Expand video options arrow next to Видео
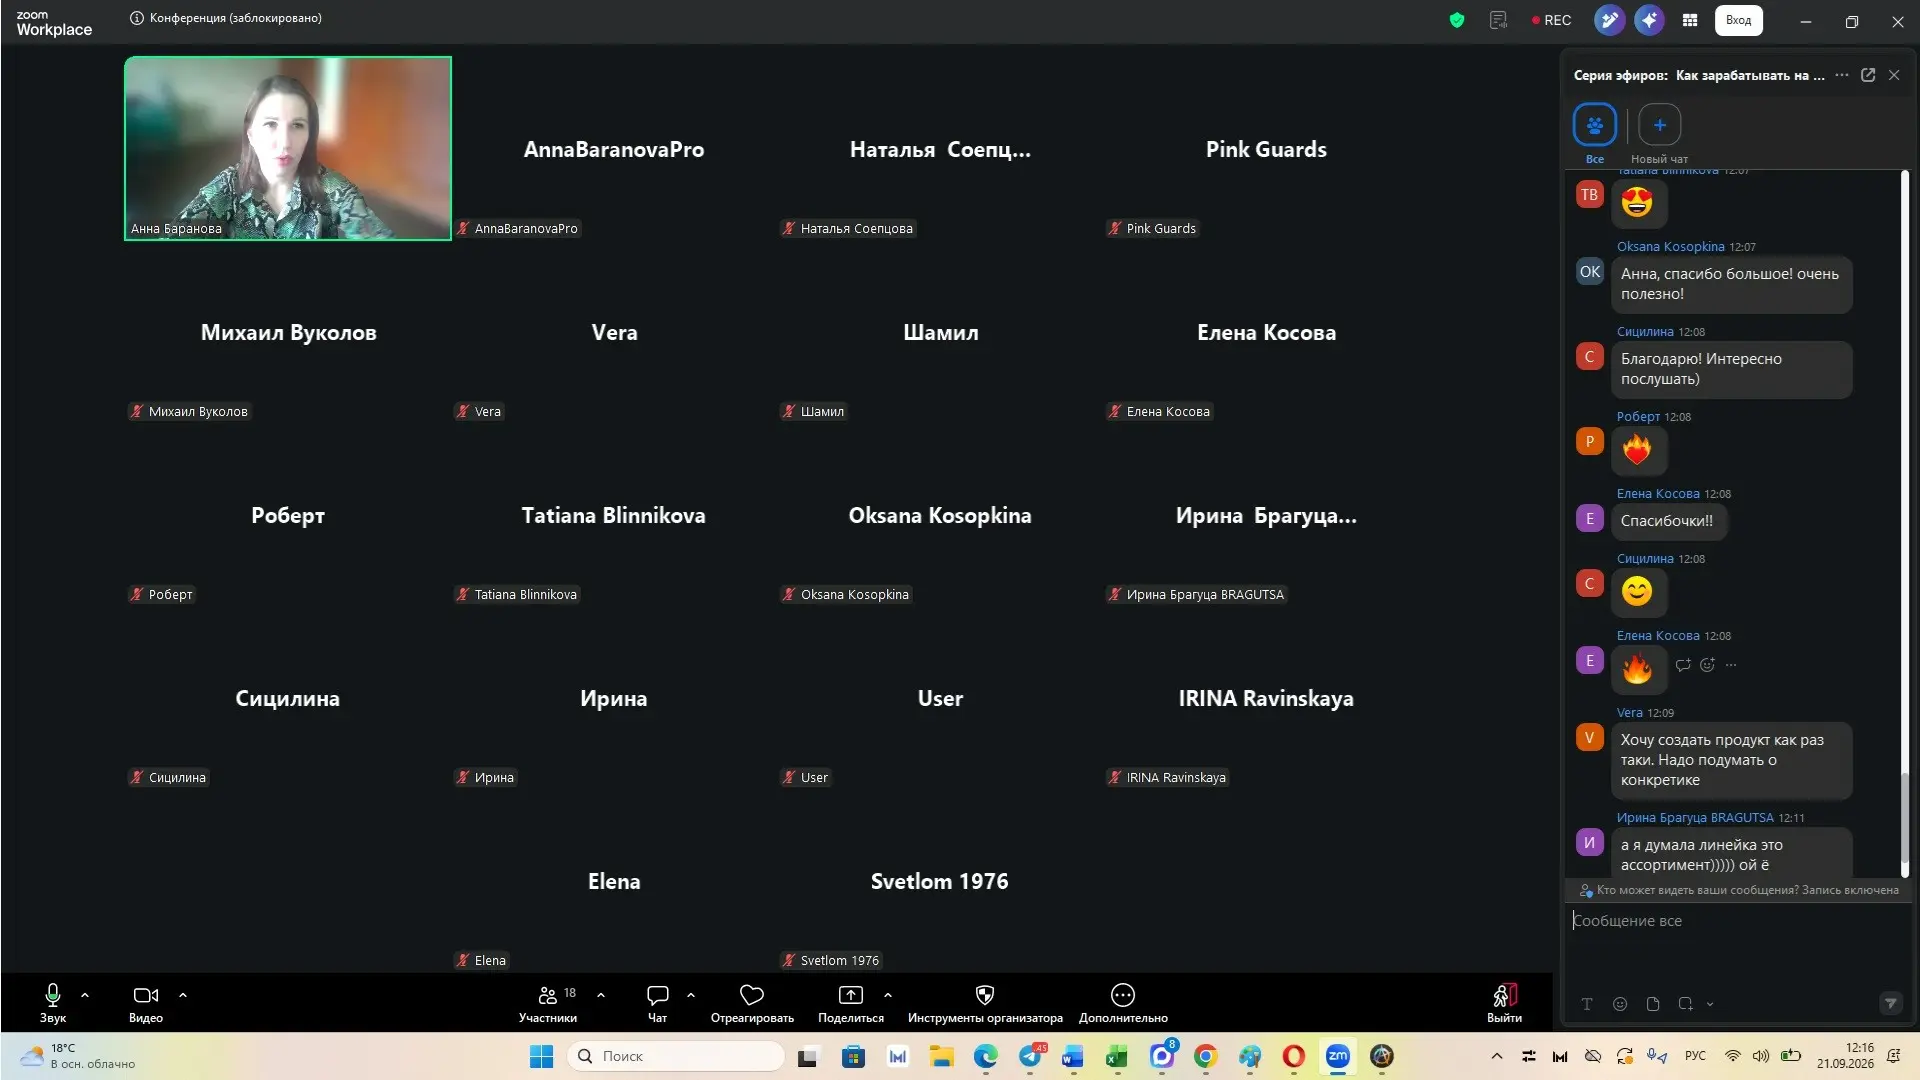The image size is (1920, 1080). [x=183, y=995]
